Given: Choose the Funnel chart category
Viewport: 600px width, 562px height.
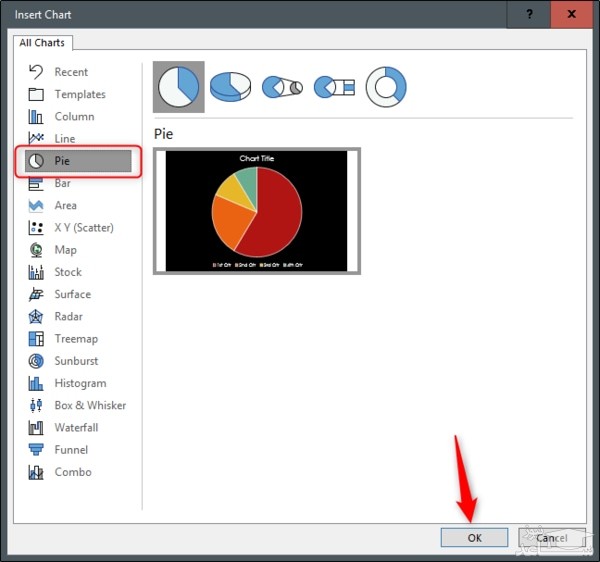Looking at the screenshot, I should 71,450.
